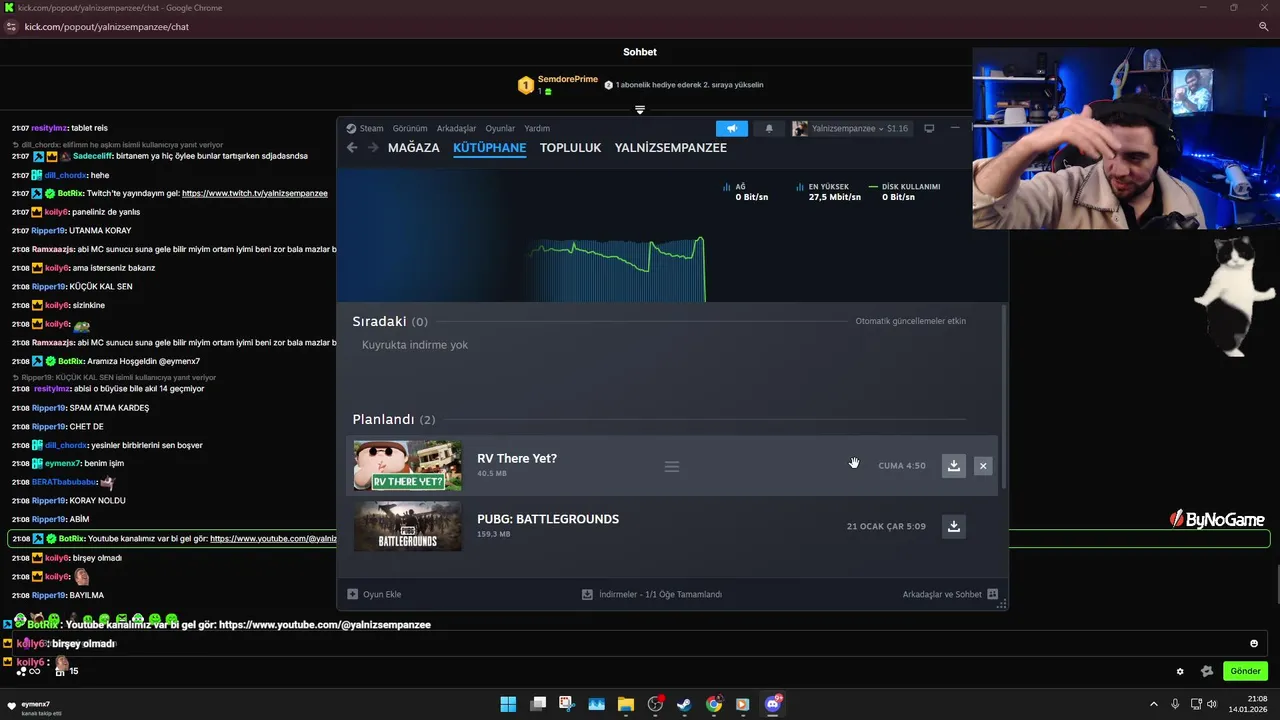Image resolution: width=1280 pixels, height=720 pixels.
Task: Show hidden system tray icons
Action: click(x=1153, y=704)
